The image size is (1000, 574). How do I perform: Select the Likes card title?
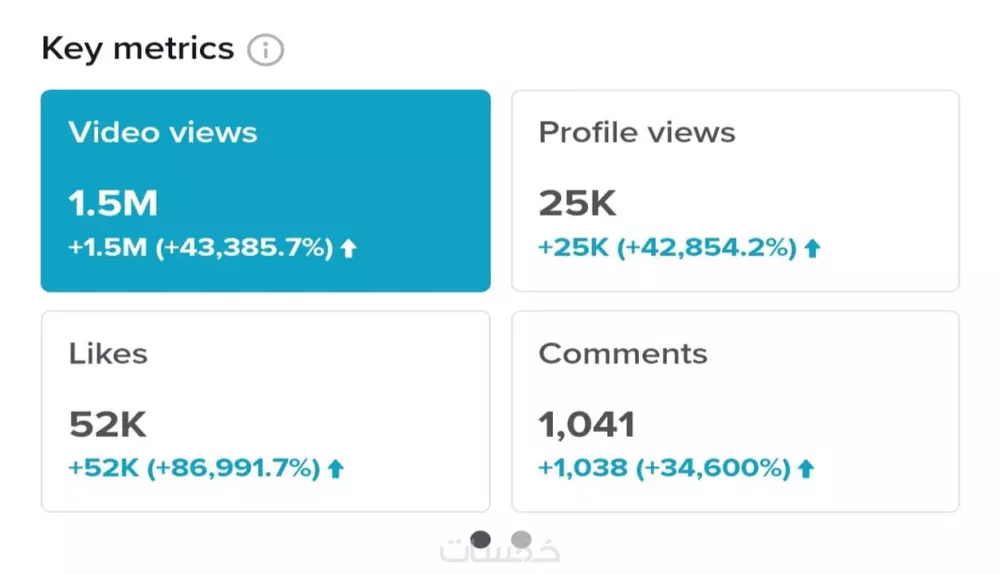pos(108,354)
